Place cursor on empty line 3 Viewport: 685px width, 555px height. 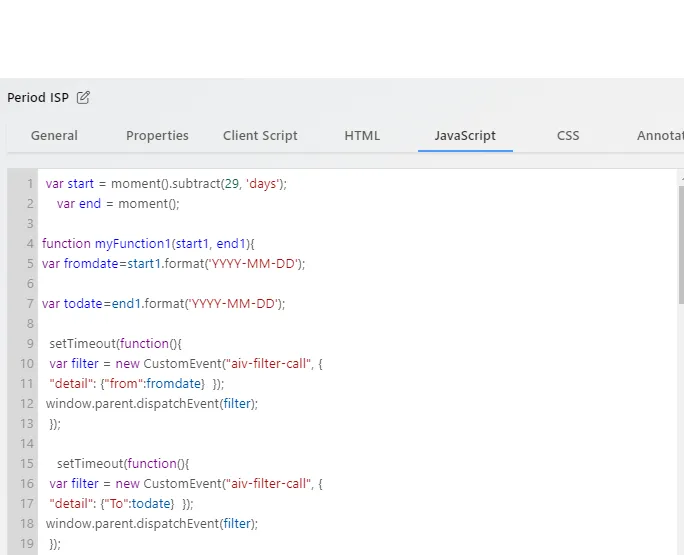point(349,224)
